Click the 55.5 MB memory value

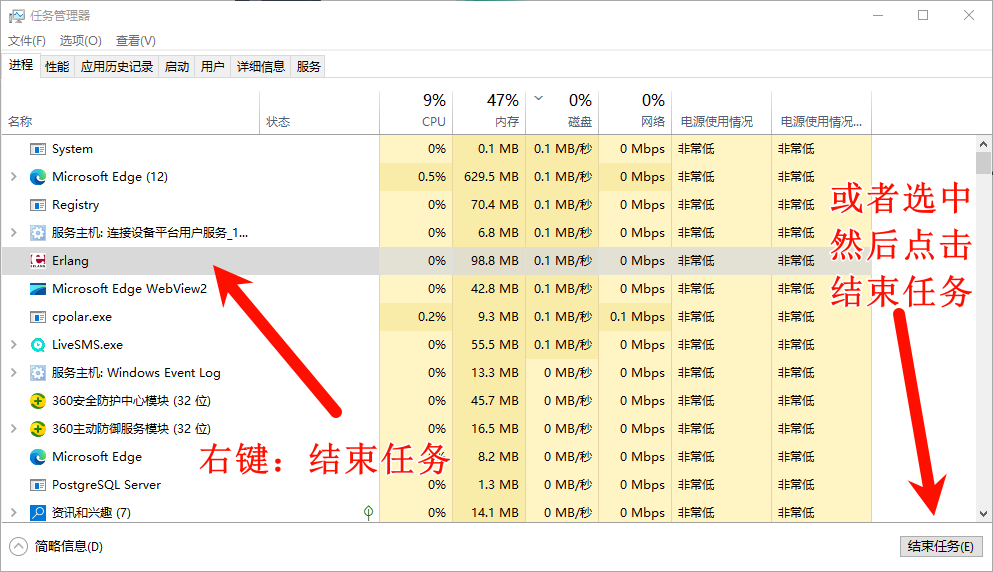pos(495,345)
